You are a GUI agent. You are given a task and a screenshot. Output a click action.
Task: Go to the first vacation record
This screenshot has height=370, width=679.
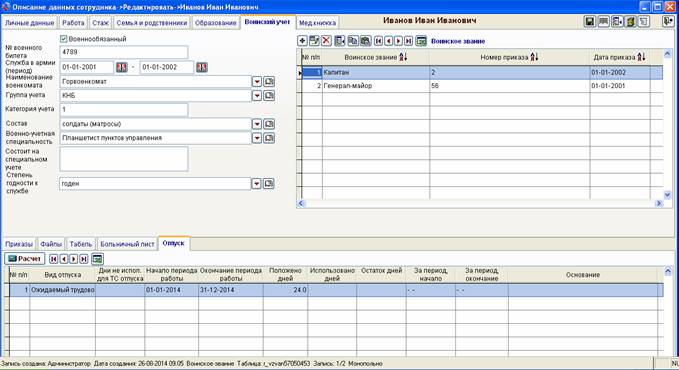pyautogui.click(x=54, y=259)
